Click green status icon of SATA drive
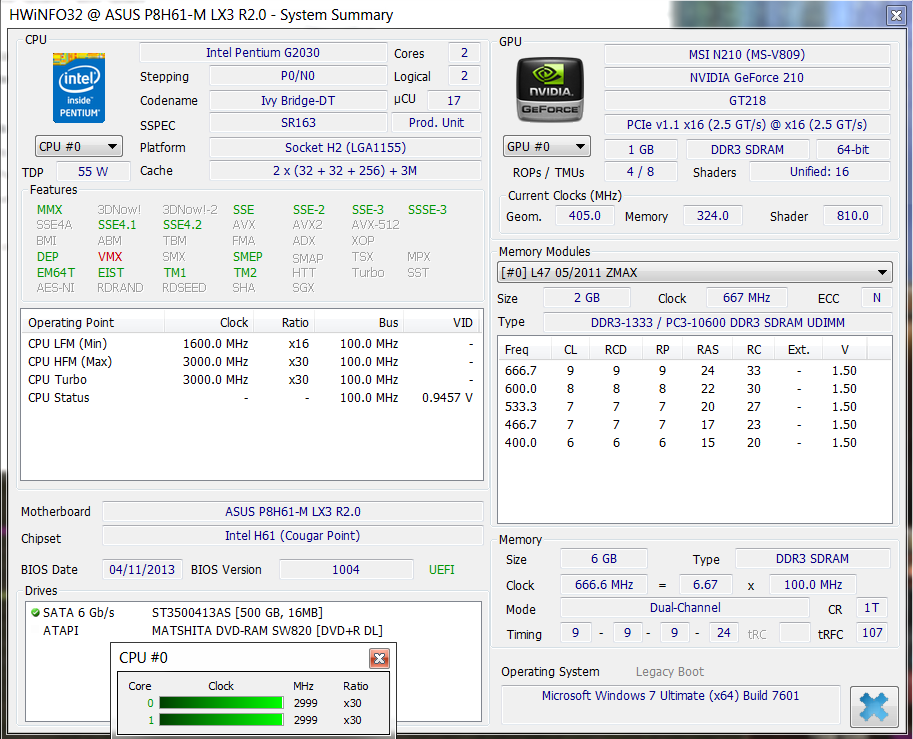The image size is (913, 739). pos(36,612)
